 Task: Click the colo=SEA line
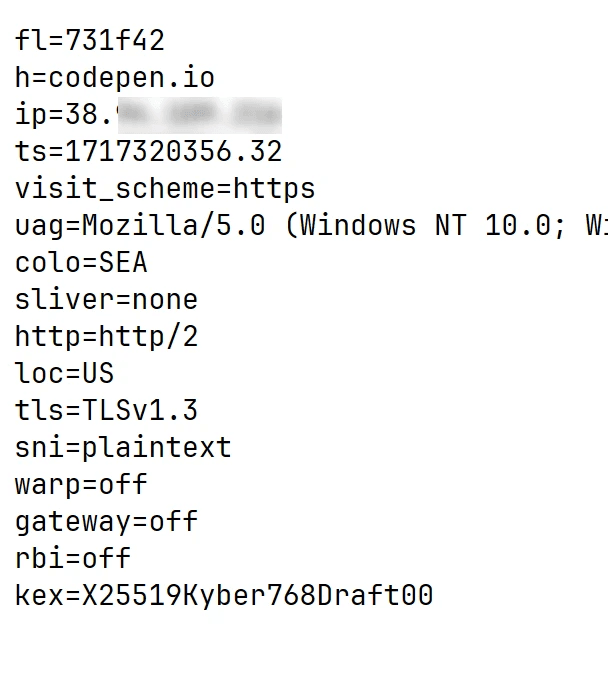point(81,263)
